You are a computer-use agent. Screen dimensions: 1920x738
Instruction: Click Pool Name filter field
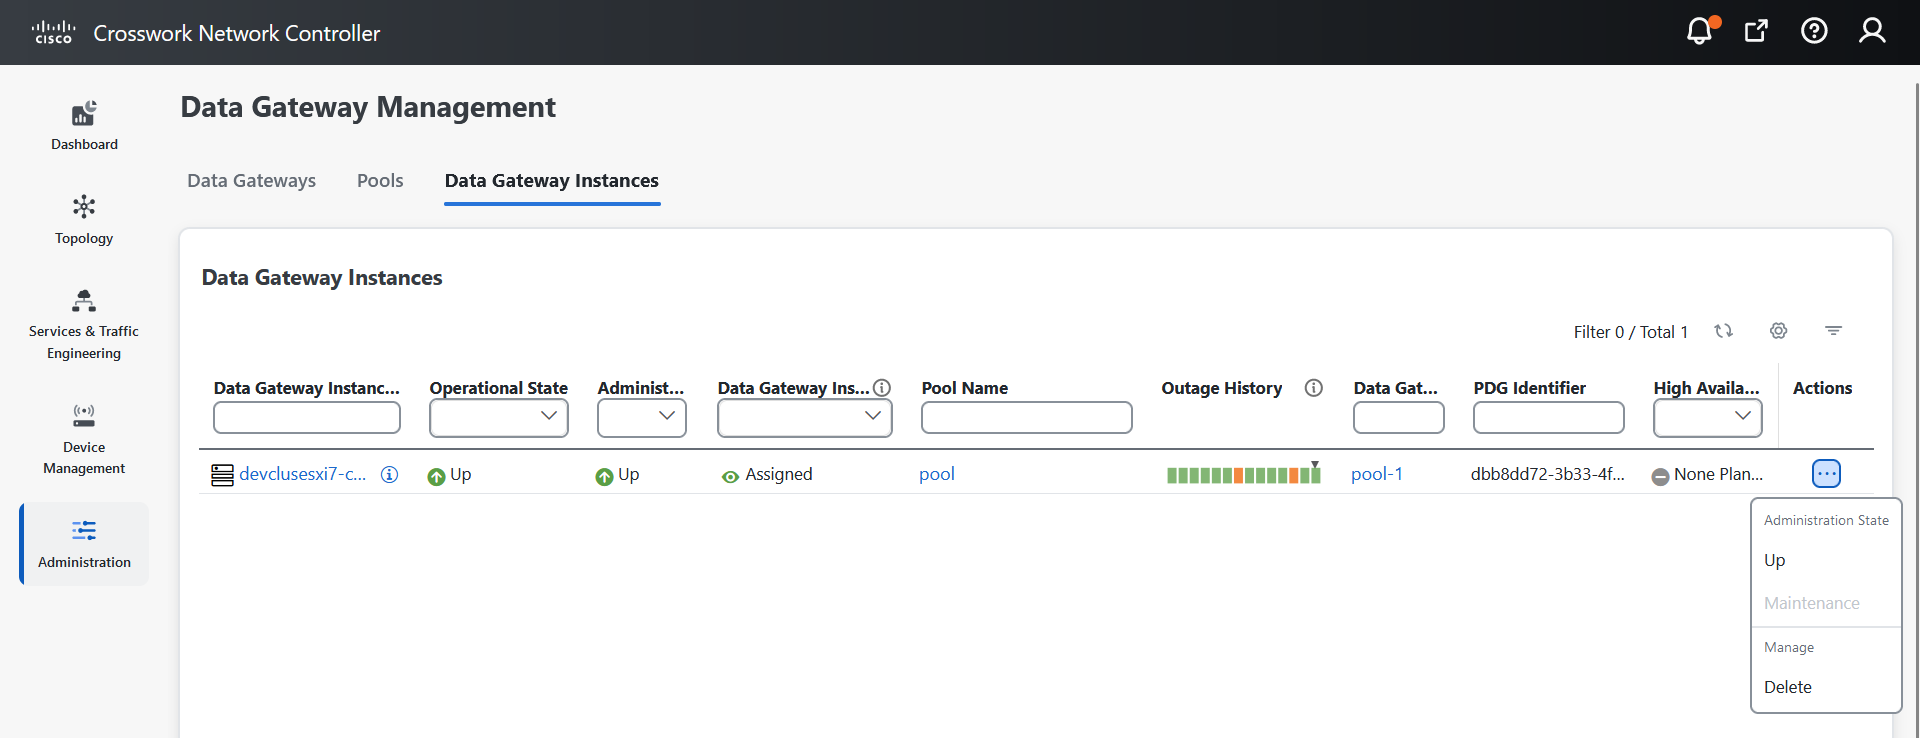pyautogui.click(x=1027, y=417)
